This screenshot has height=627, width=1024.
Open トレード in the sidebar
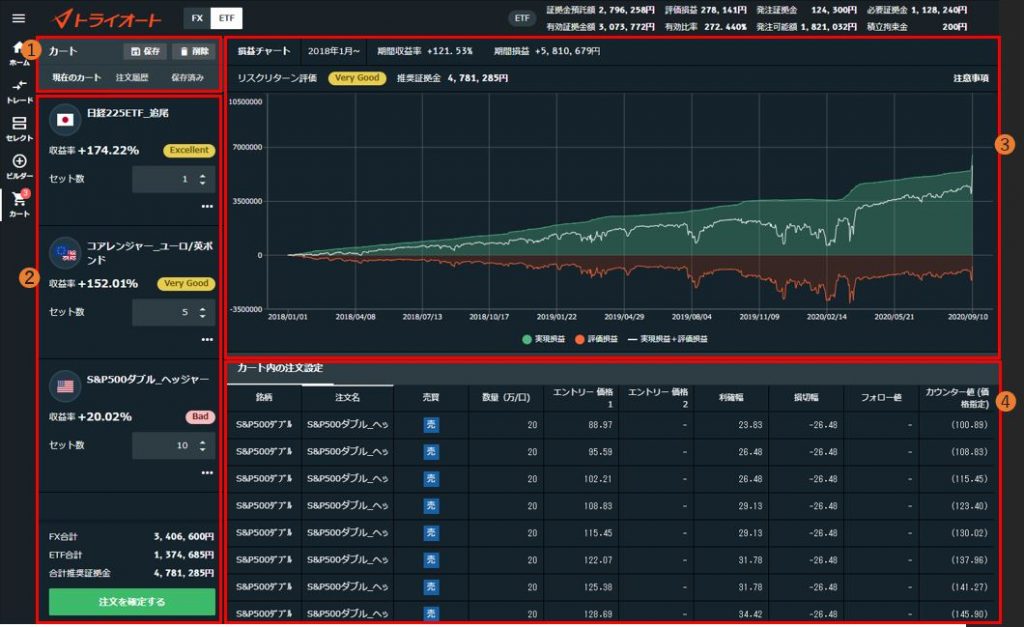tap(19, 91)
